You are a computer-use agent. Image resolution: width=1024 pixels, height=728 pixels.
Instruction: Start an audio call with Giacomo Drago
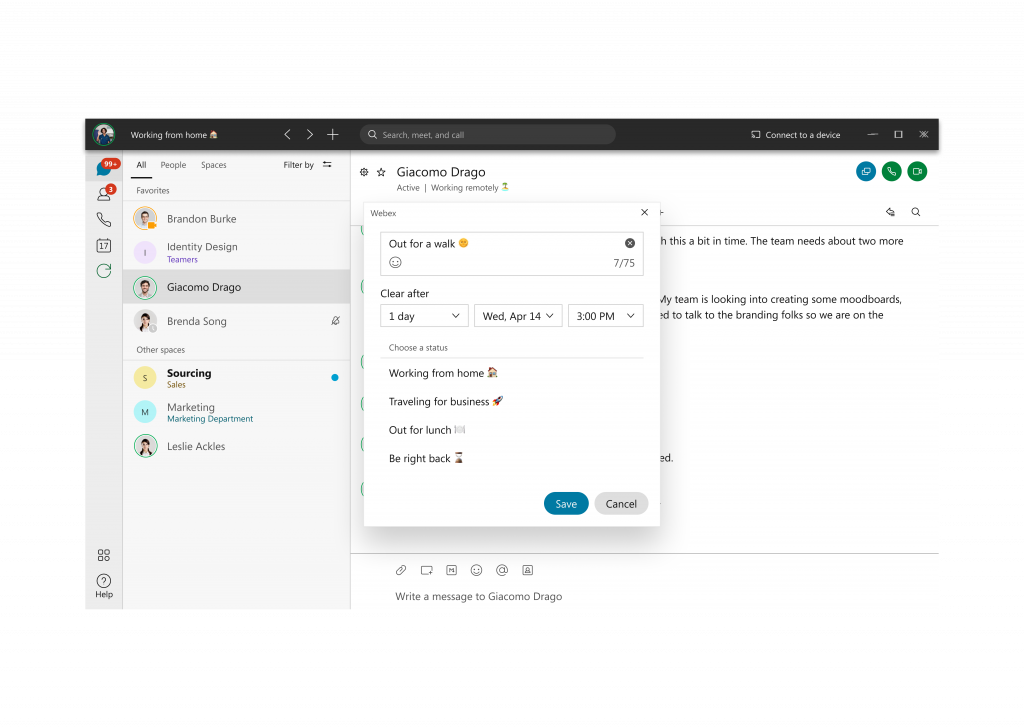[x=891, y=171]
